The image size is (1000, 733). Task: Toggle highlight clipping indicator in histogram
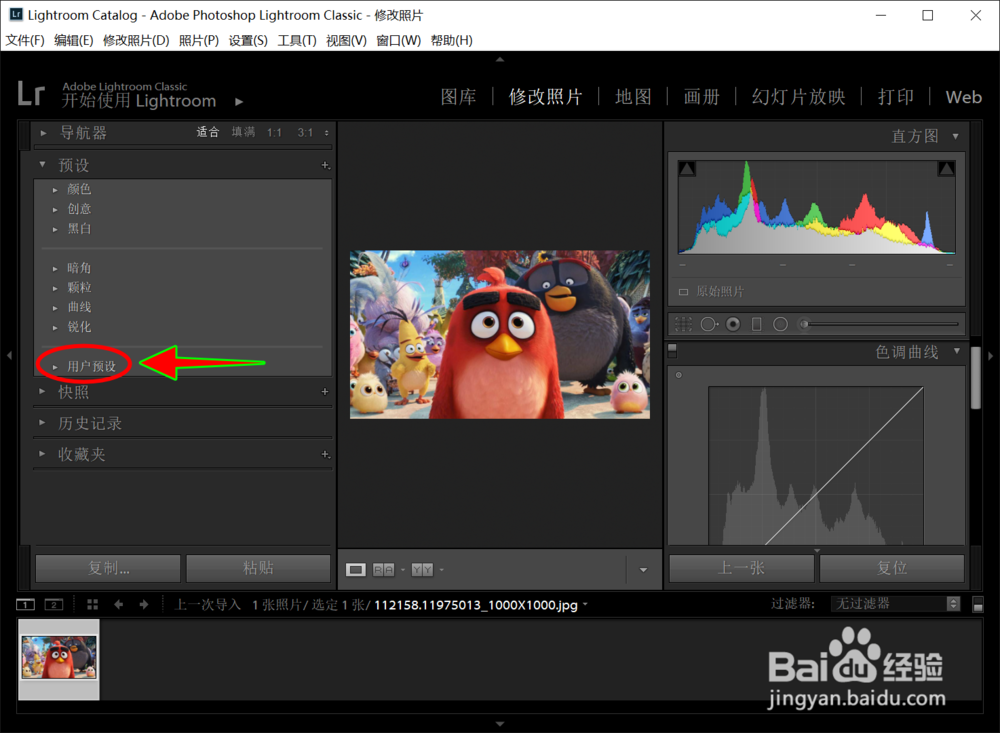click(946, 169)
